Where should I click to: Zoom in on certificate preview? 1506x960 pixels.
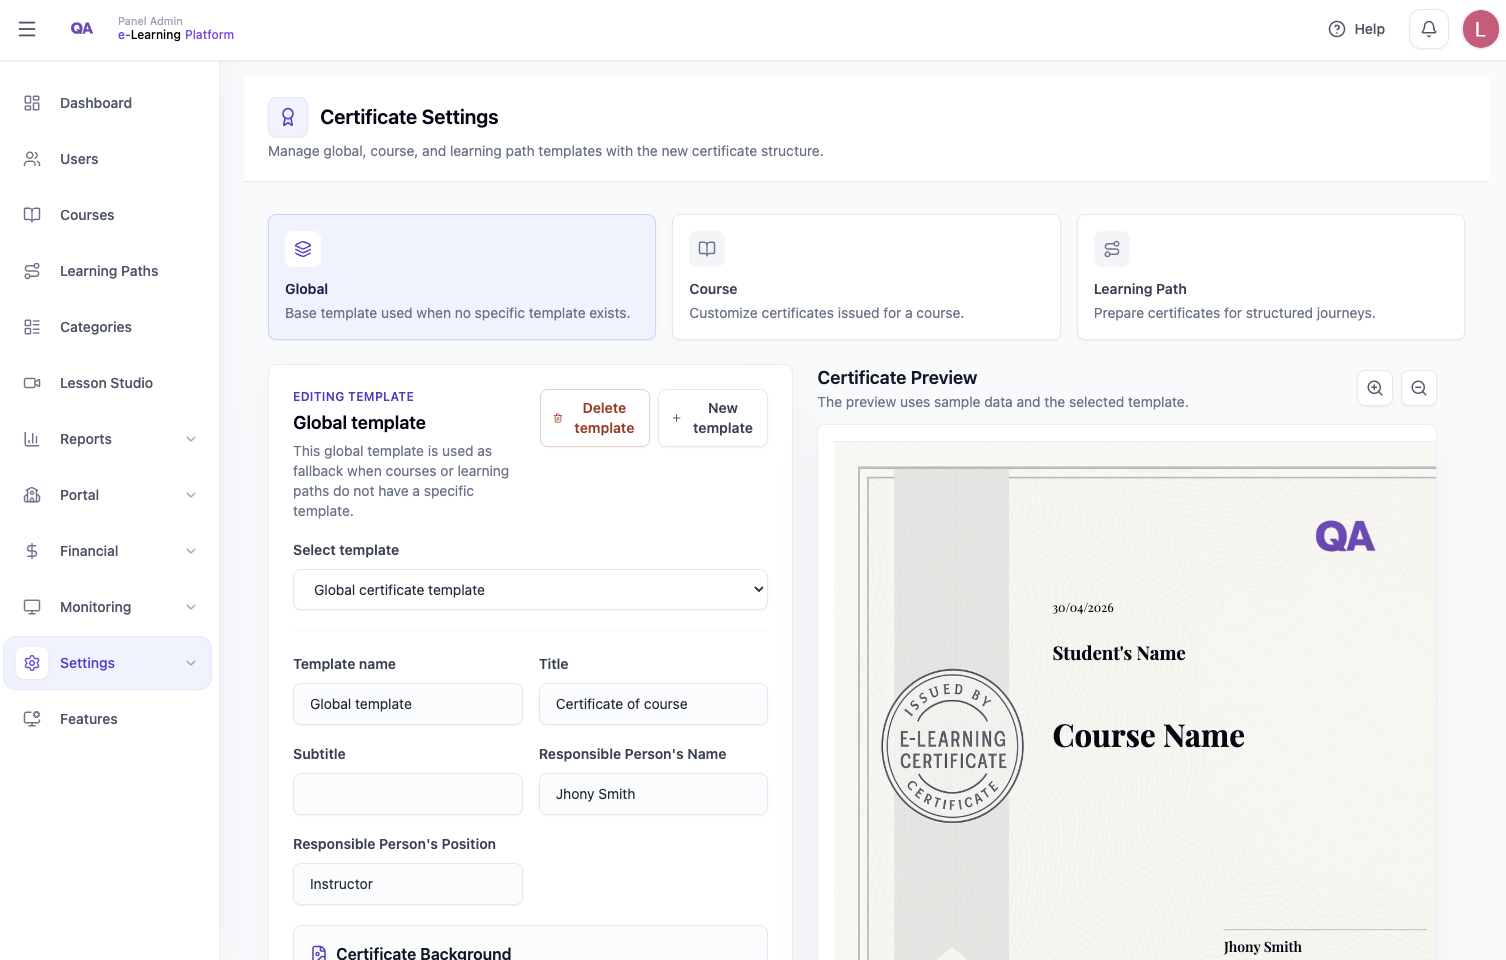point(1375,388)
